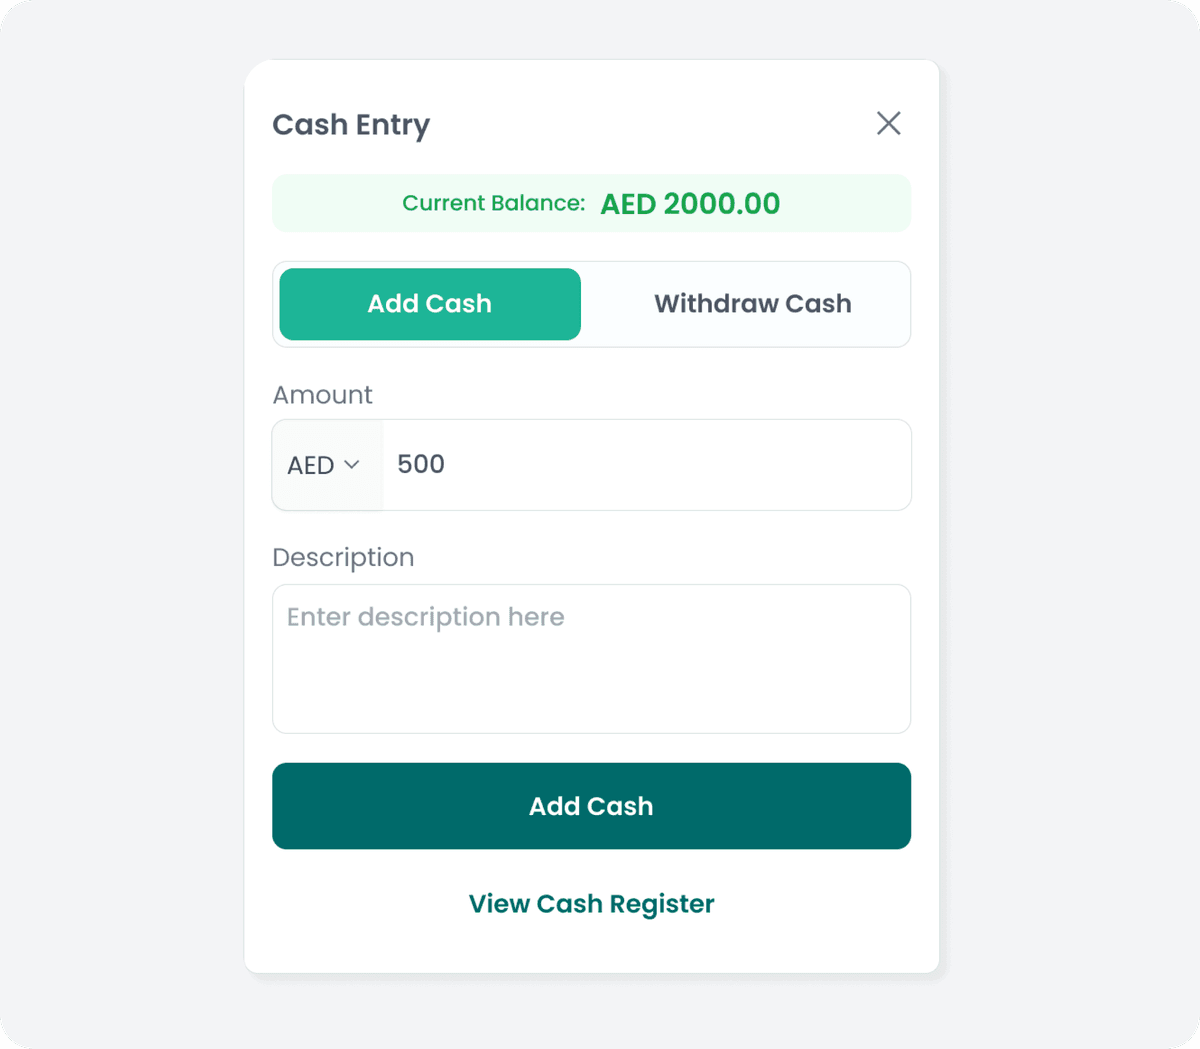Click the Enter description here placeholder

(x=425, y=617)
